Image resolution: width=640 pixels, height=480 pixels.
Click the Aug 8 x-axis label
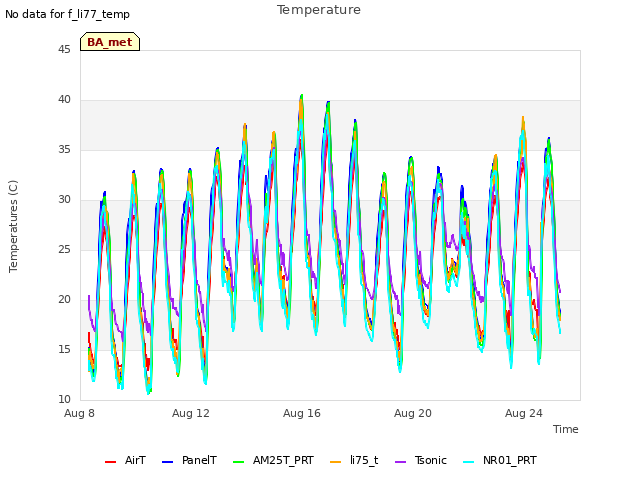79,413
